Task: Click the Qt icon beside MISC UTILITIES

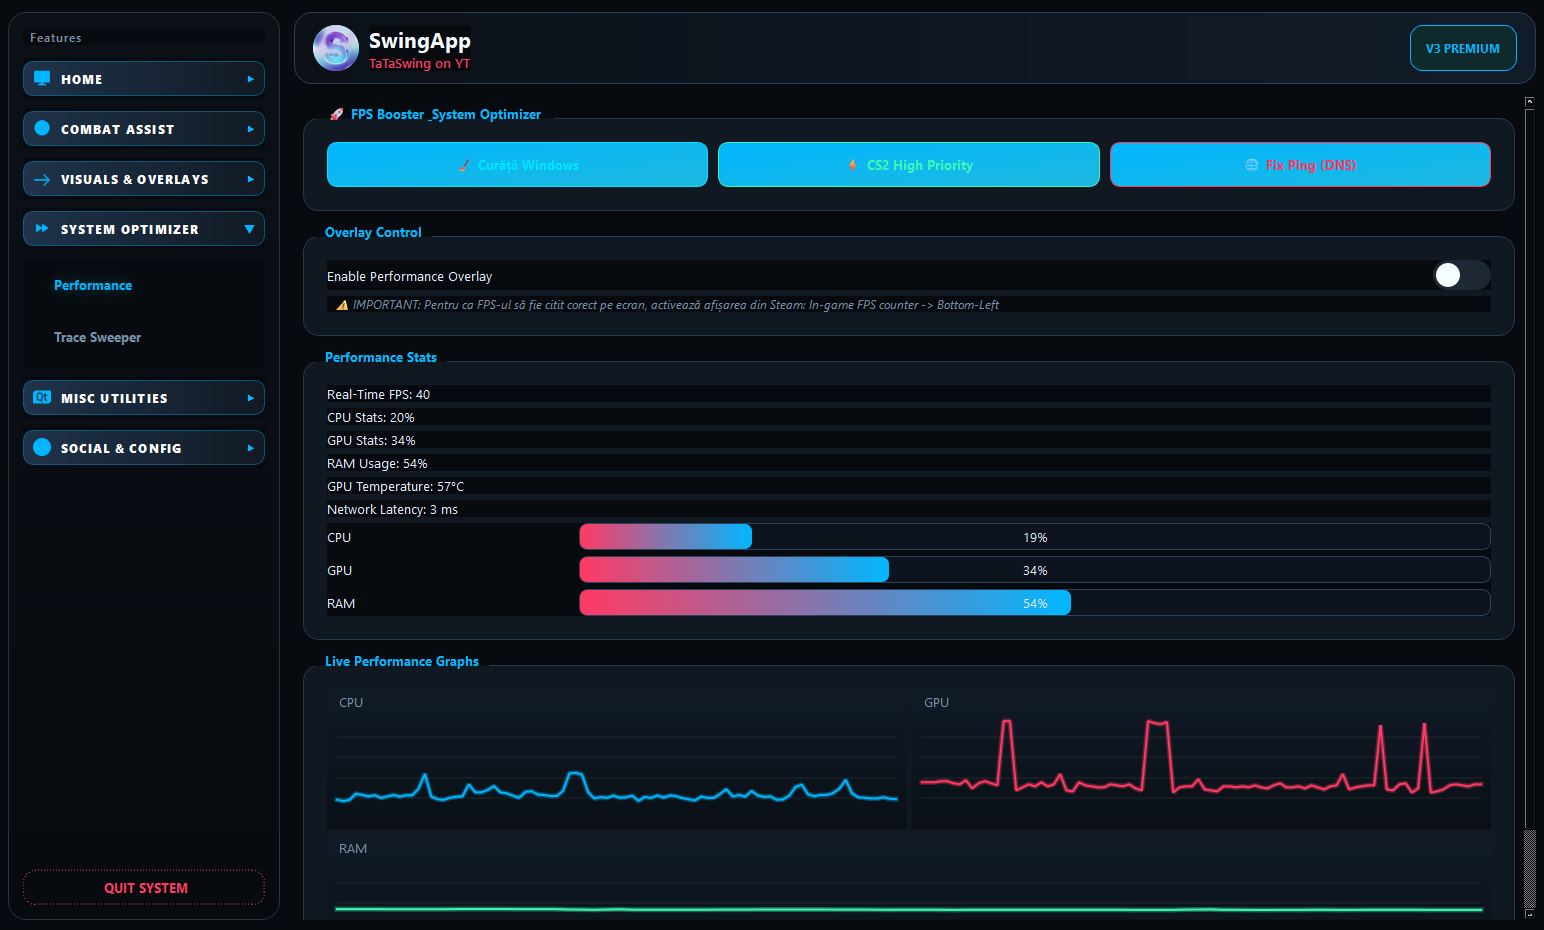Action: pyautogui.click(x=42, y=397)
